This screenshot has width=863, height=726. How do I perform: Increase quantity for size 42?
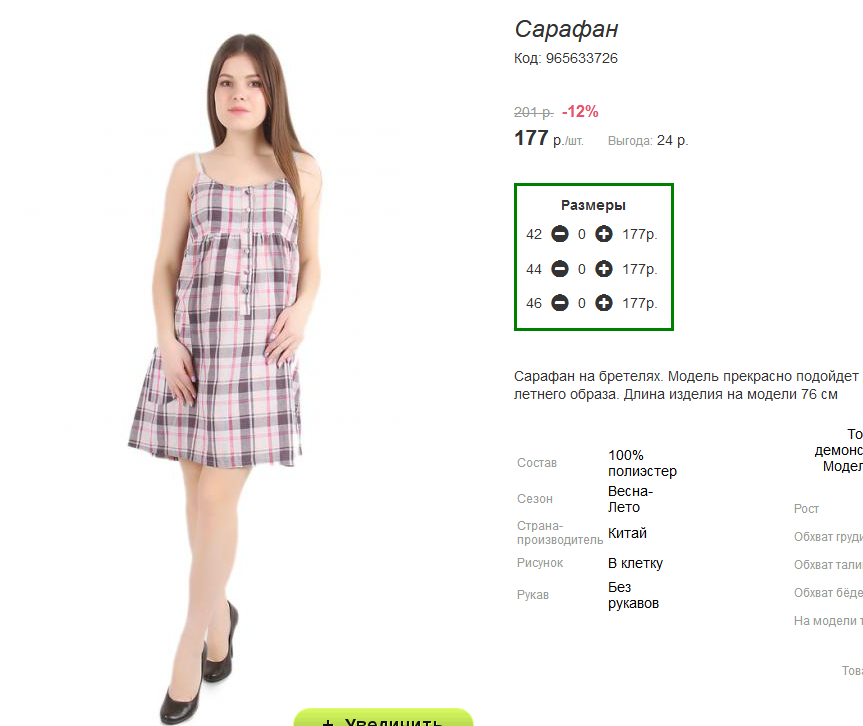pos(604,234)
